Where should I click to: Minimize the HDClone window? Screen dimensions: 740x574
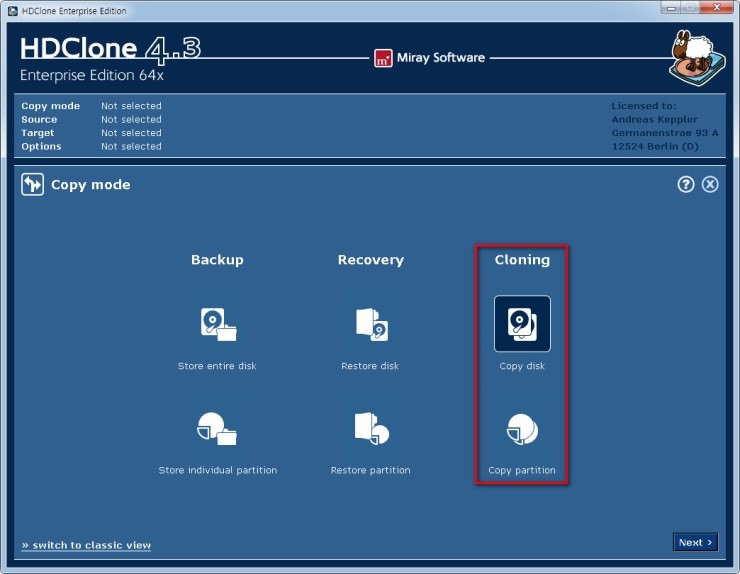tap(671, 8)
